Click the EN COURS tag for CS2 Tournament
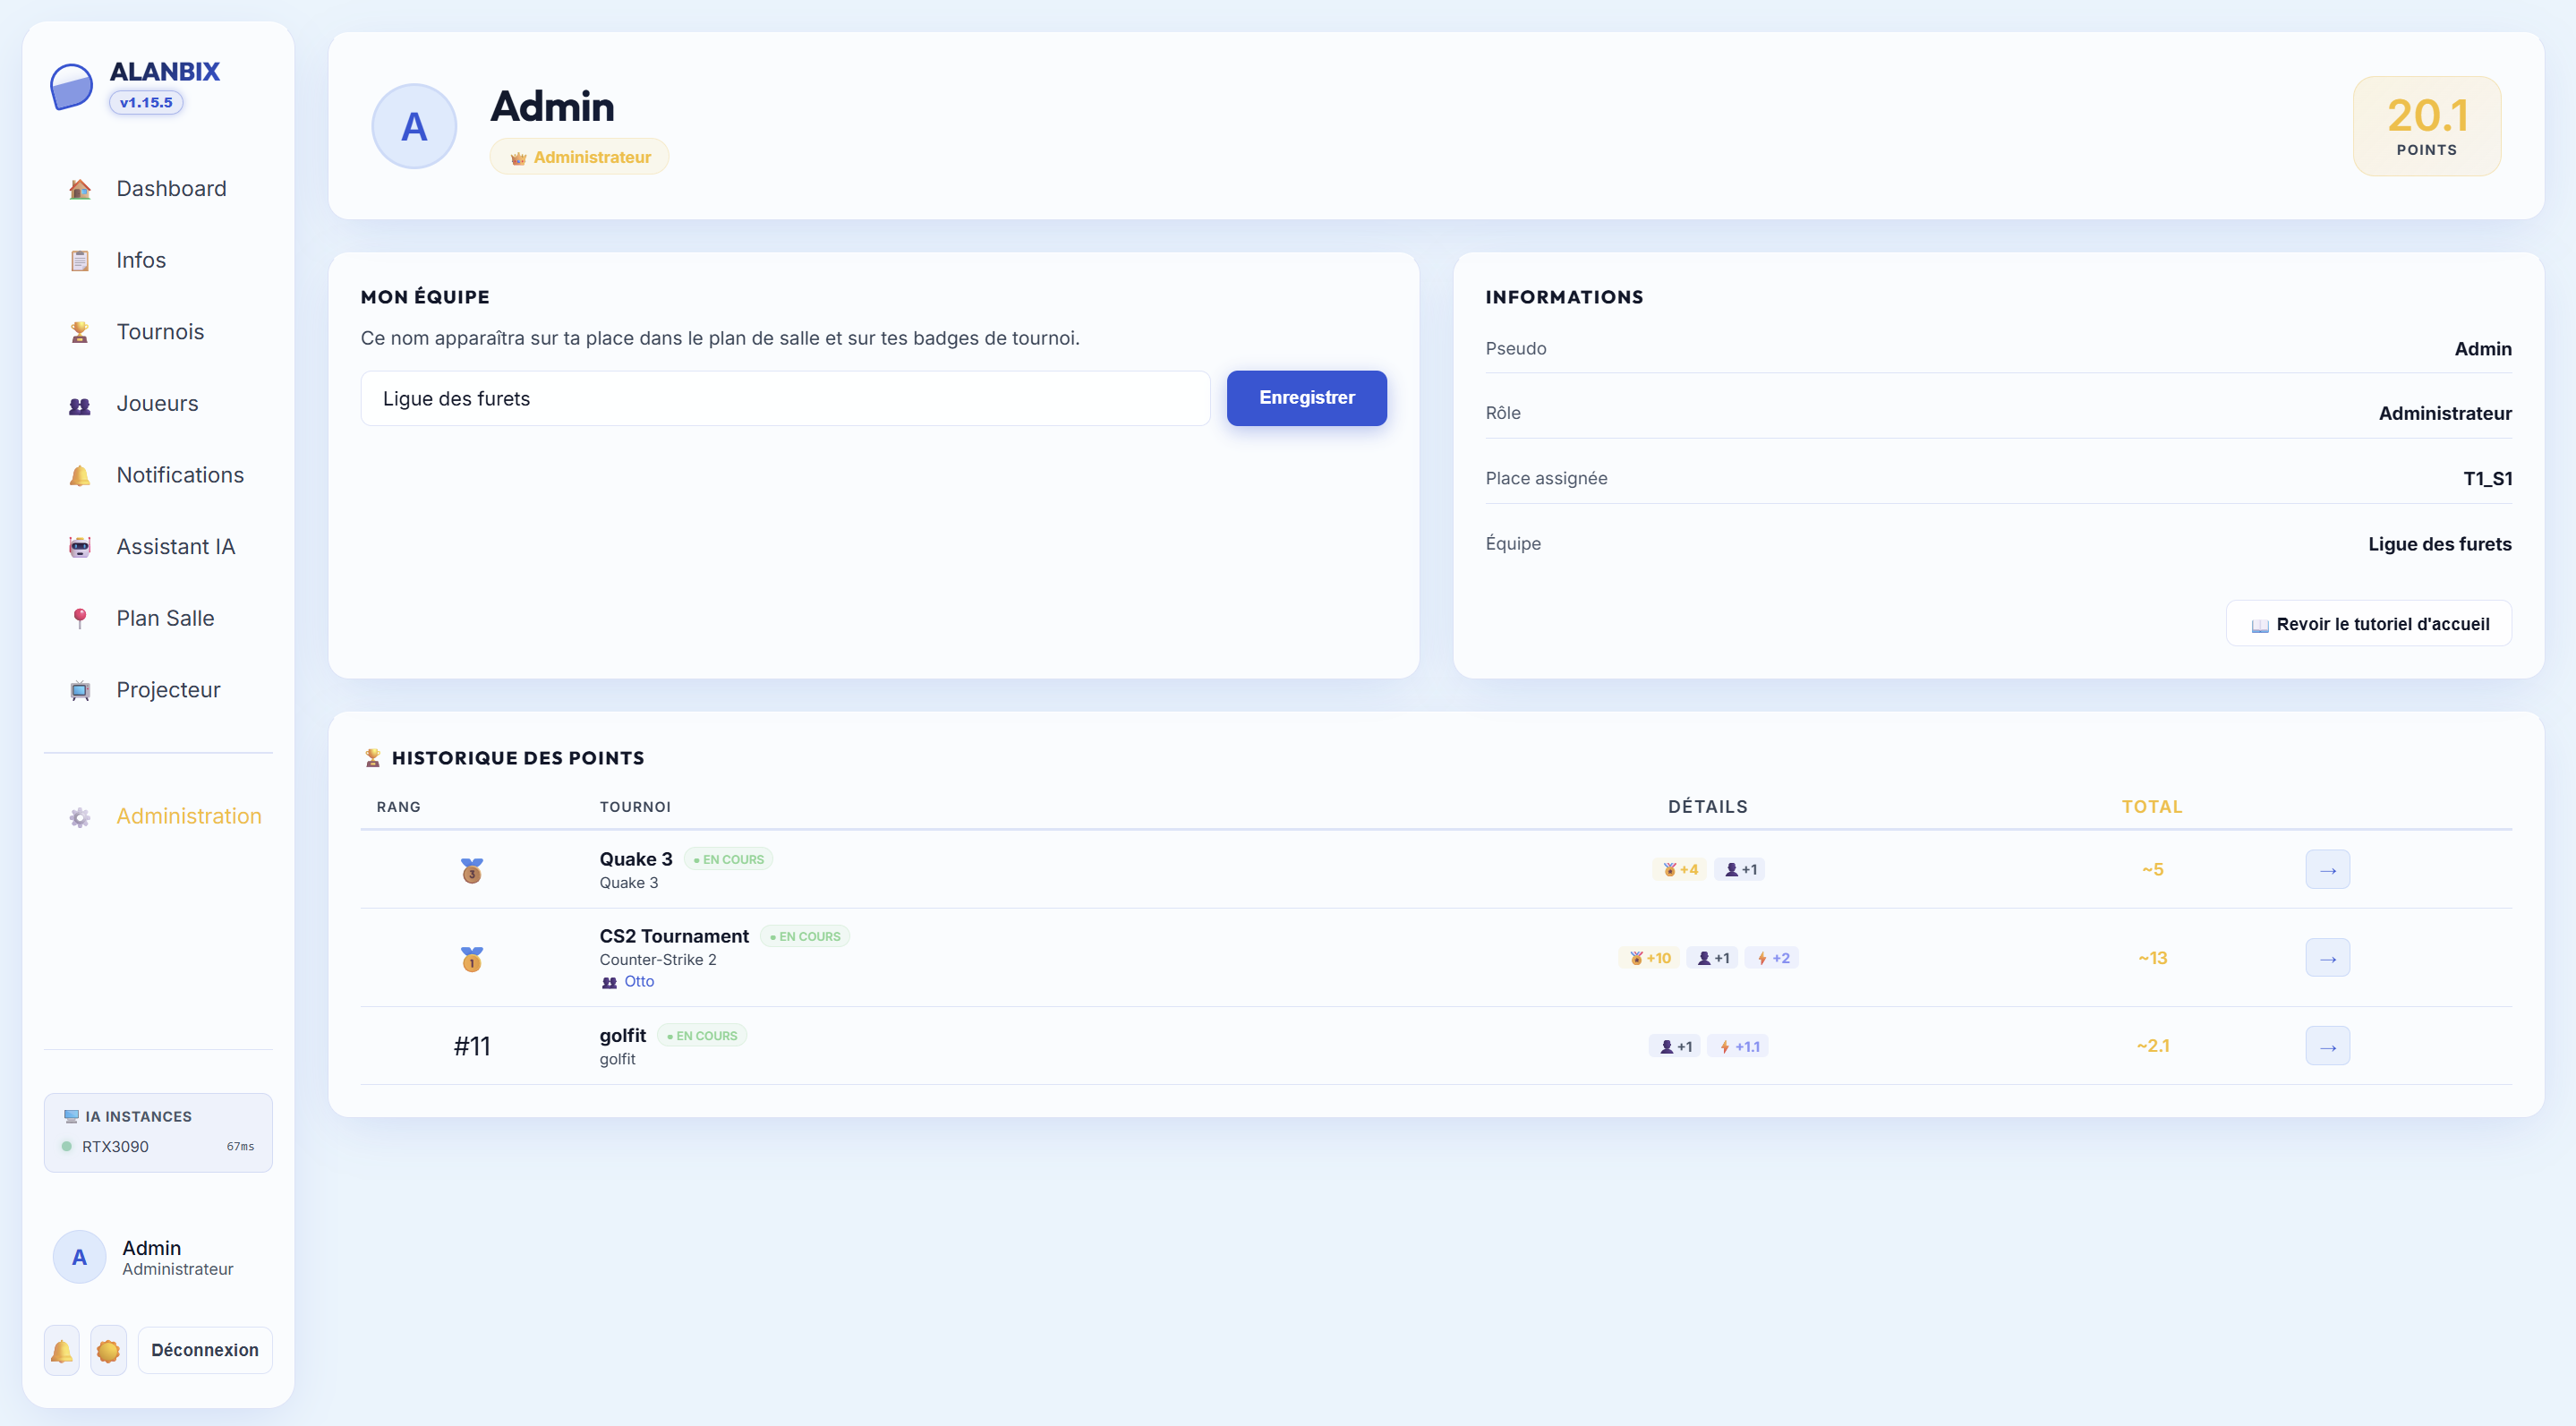This screenshot has width=2576, height=1426. [x=805, y=936]
